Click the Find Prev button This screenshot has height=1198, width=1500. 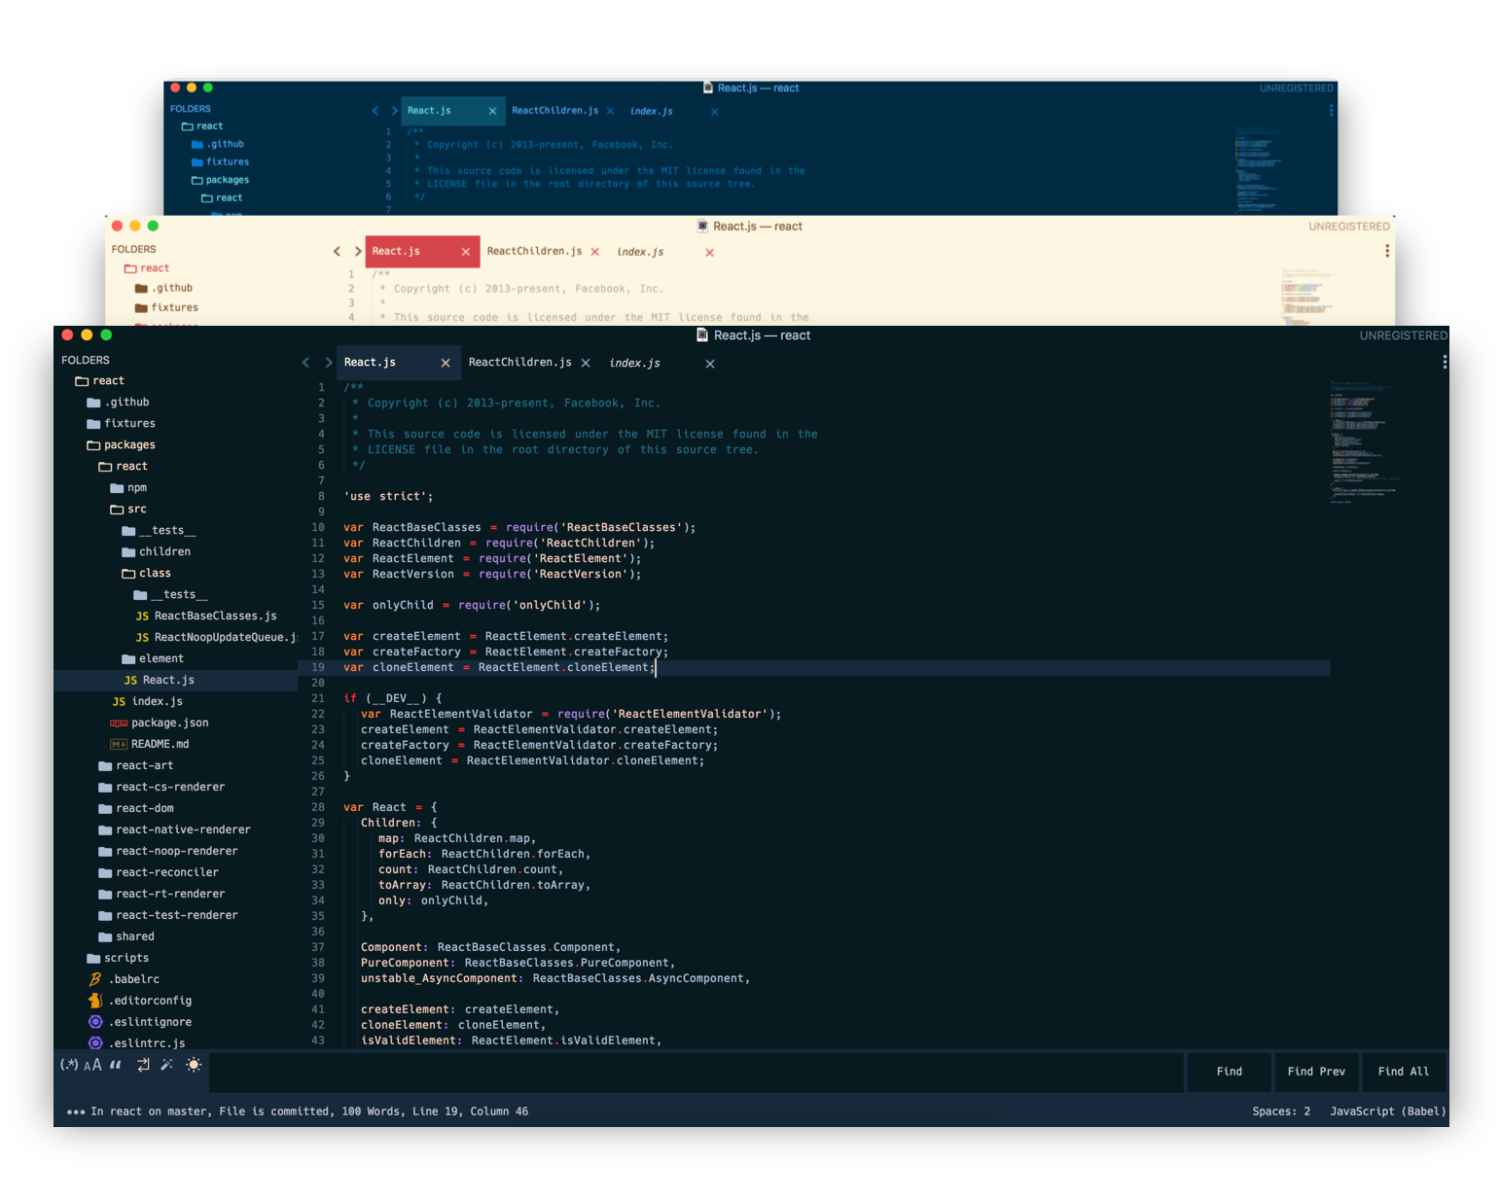[1316, 1071]
